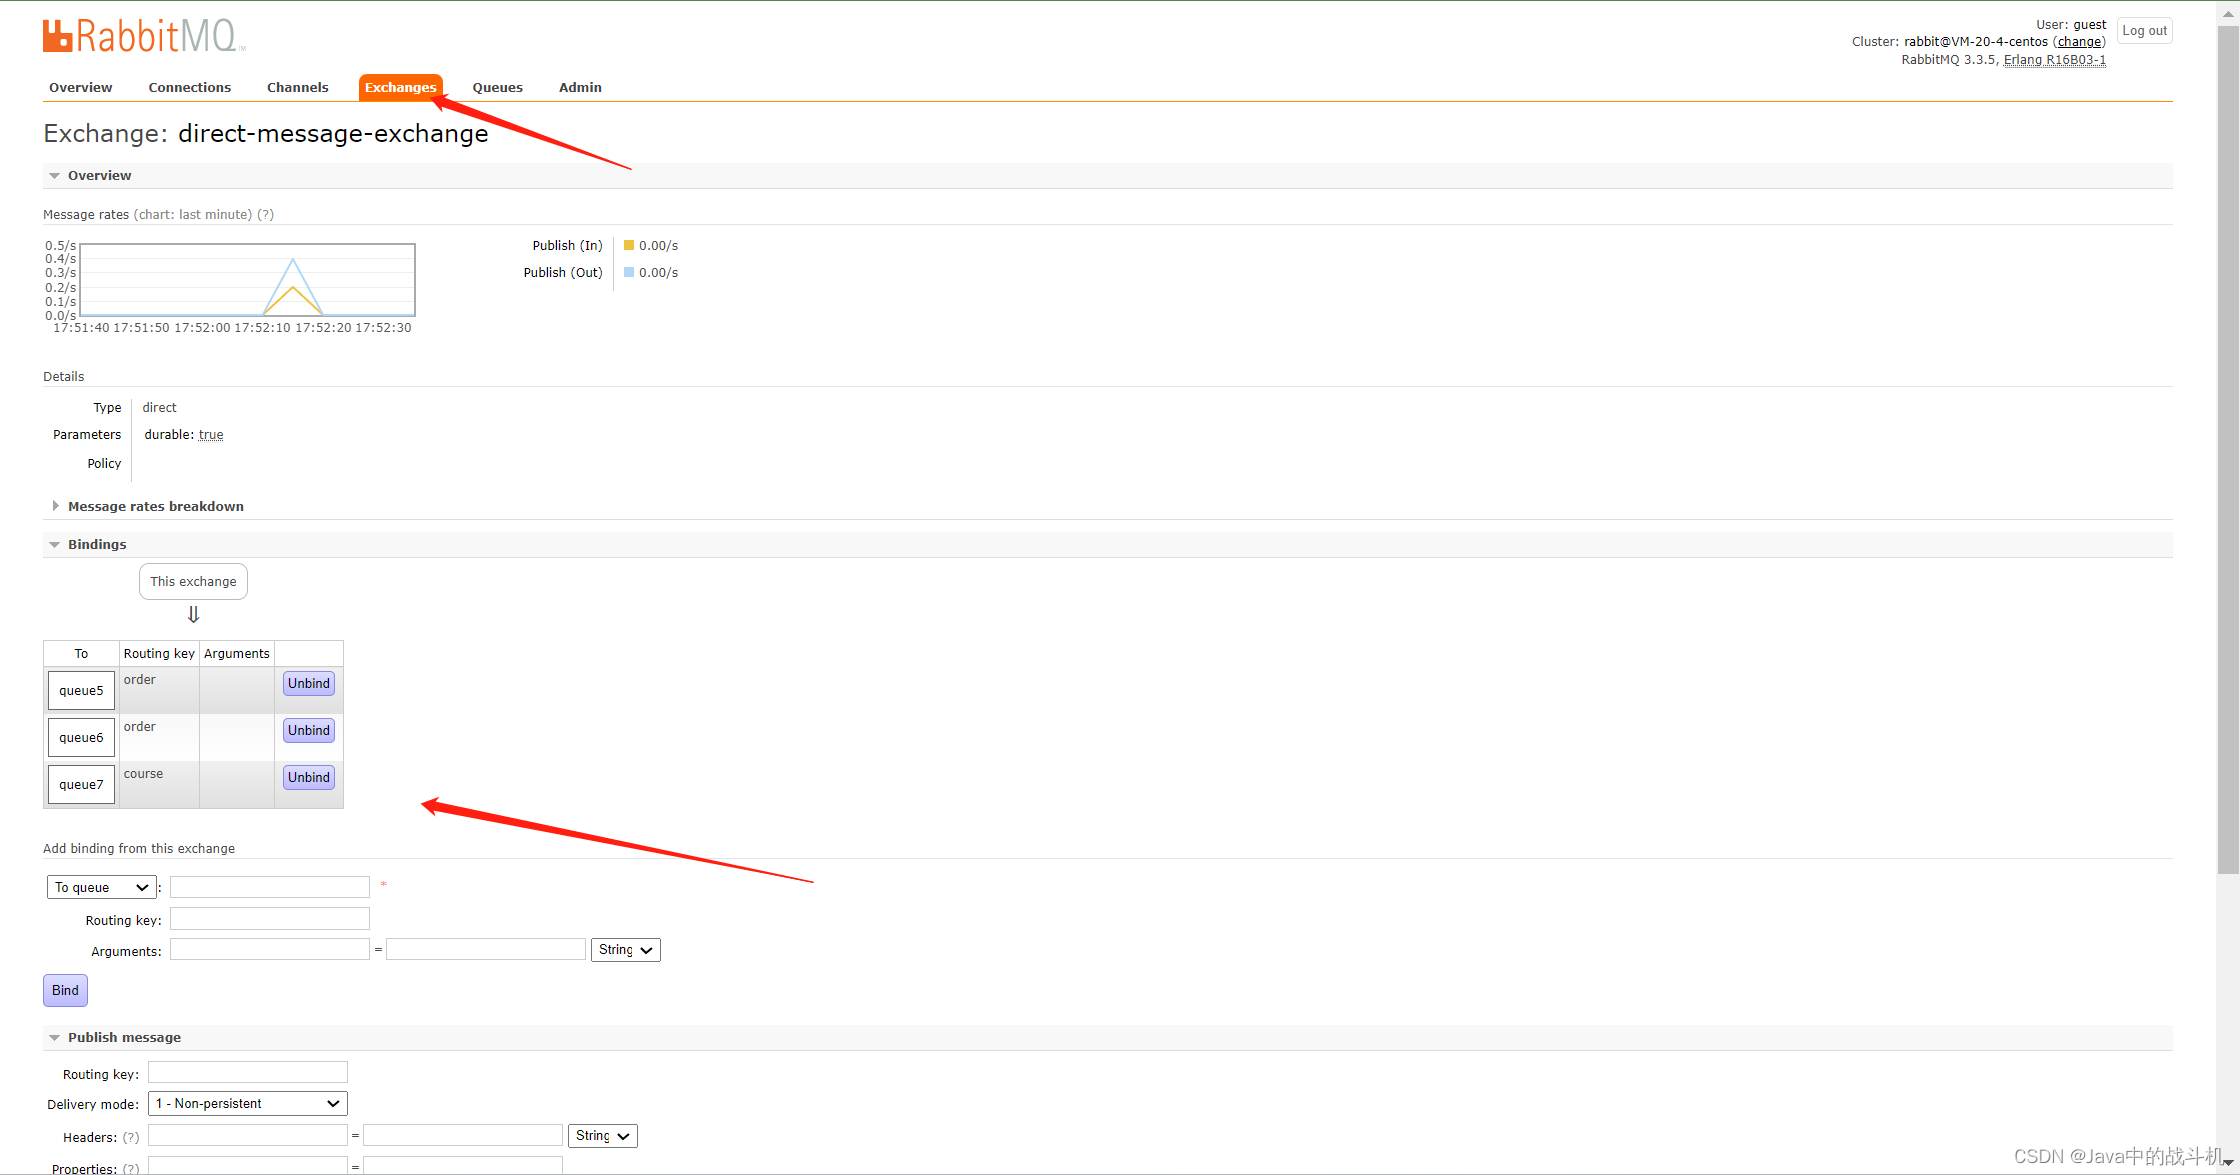The width and height of the screenshot is (2240, 1175).
Task: Unbind queue6 from the exchange
Action: pos(309,731)
